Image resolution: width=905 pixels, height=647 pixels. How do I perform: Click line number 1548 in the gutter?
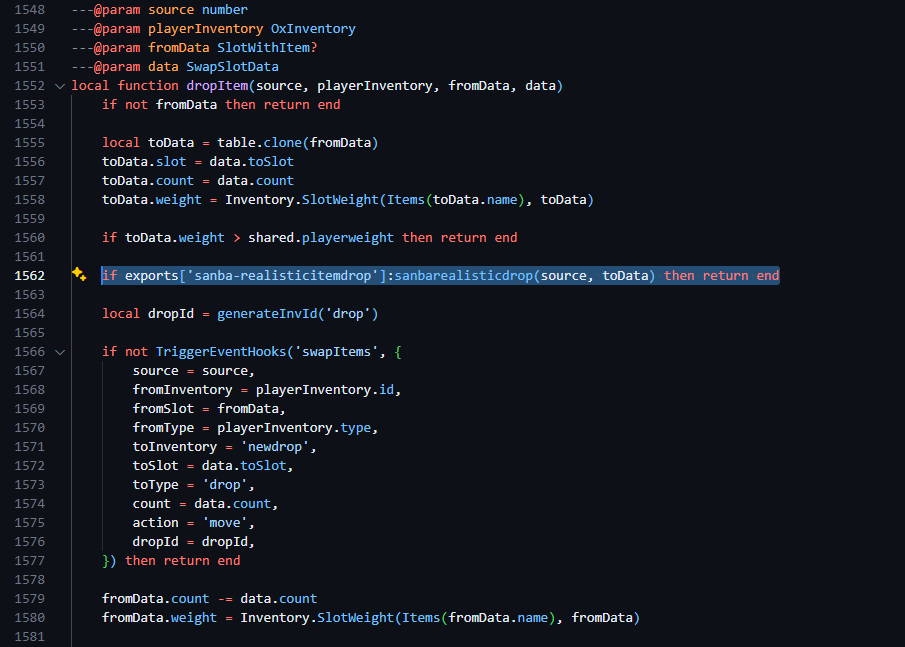pyautogui.click(x=29, y=10)
